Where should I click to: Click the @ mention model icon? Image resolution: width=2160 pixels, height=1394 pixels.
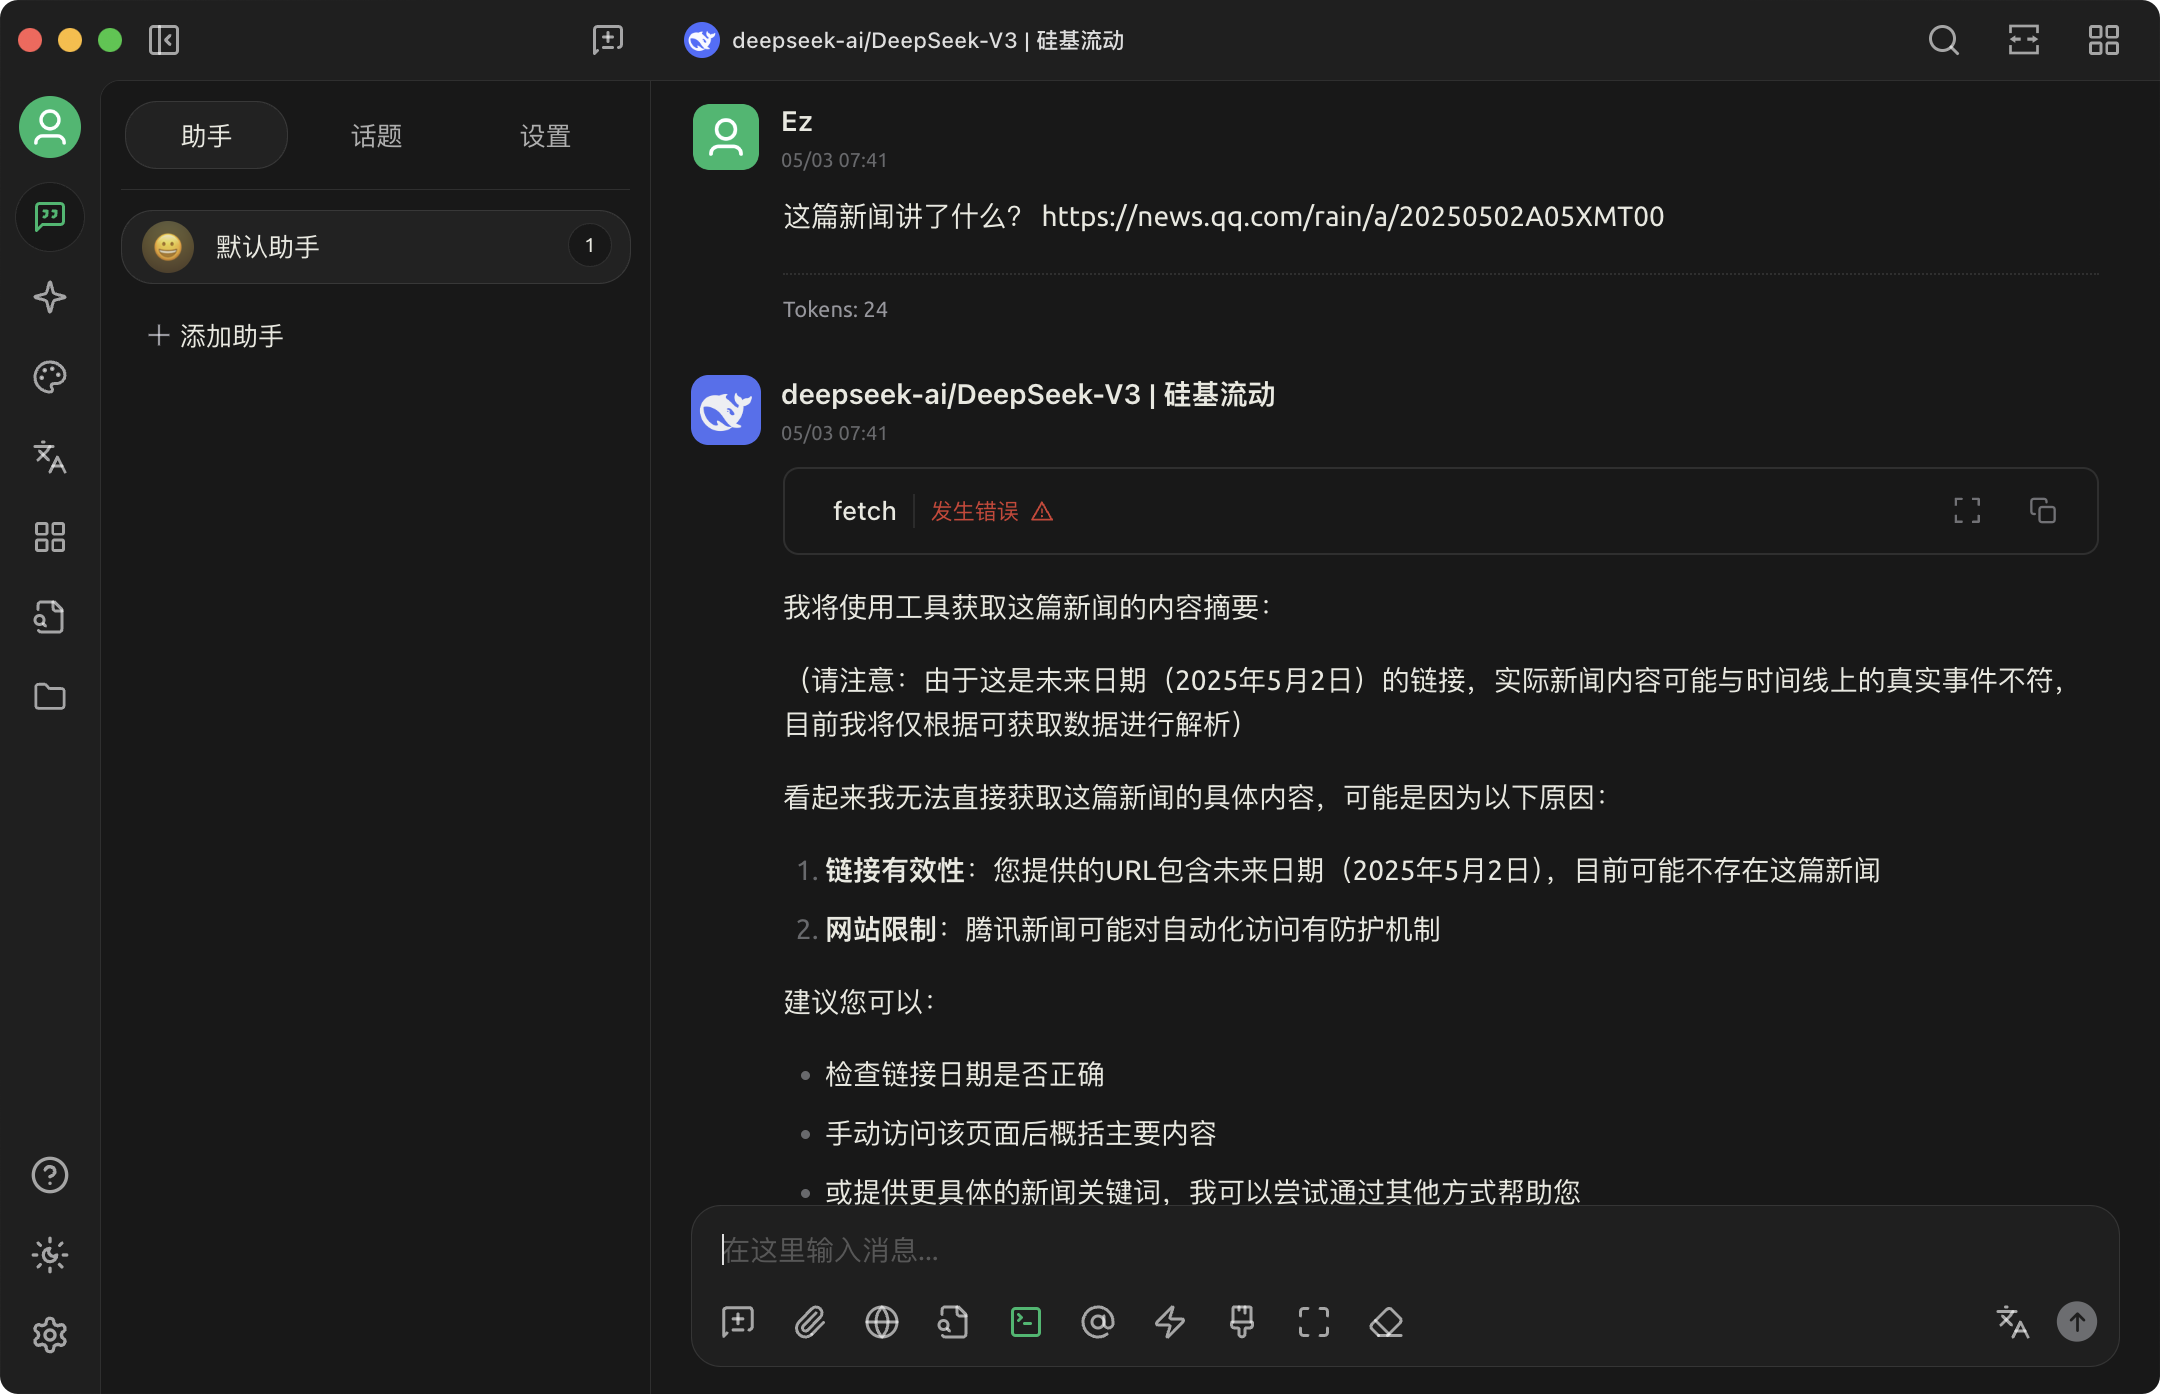pos(1097,1322)
